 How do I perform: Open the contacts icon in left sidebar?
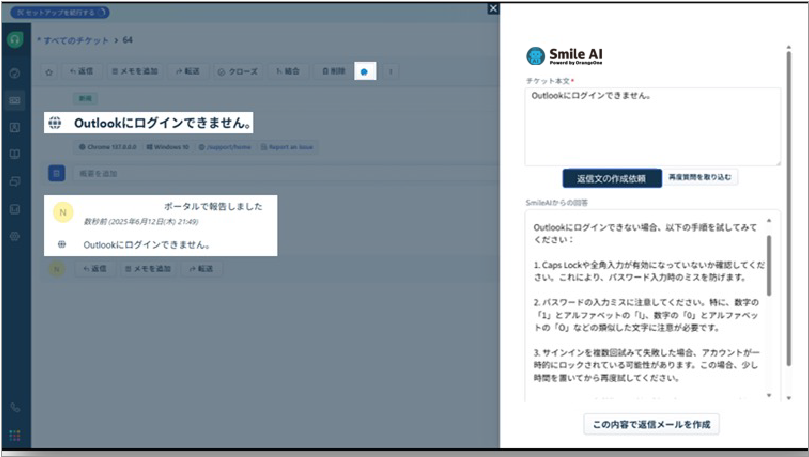tap(15, 127)
